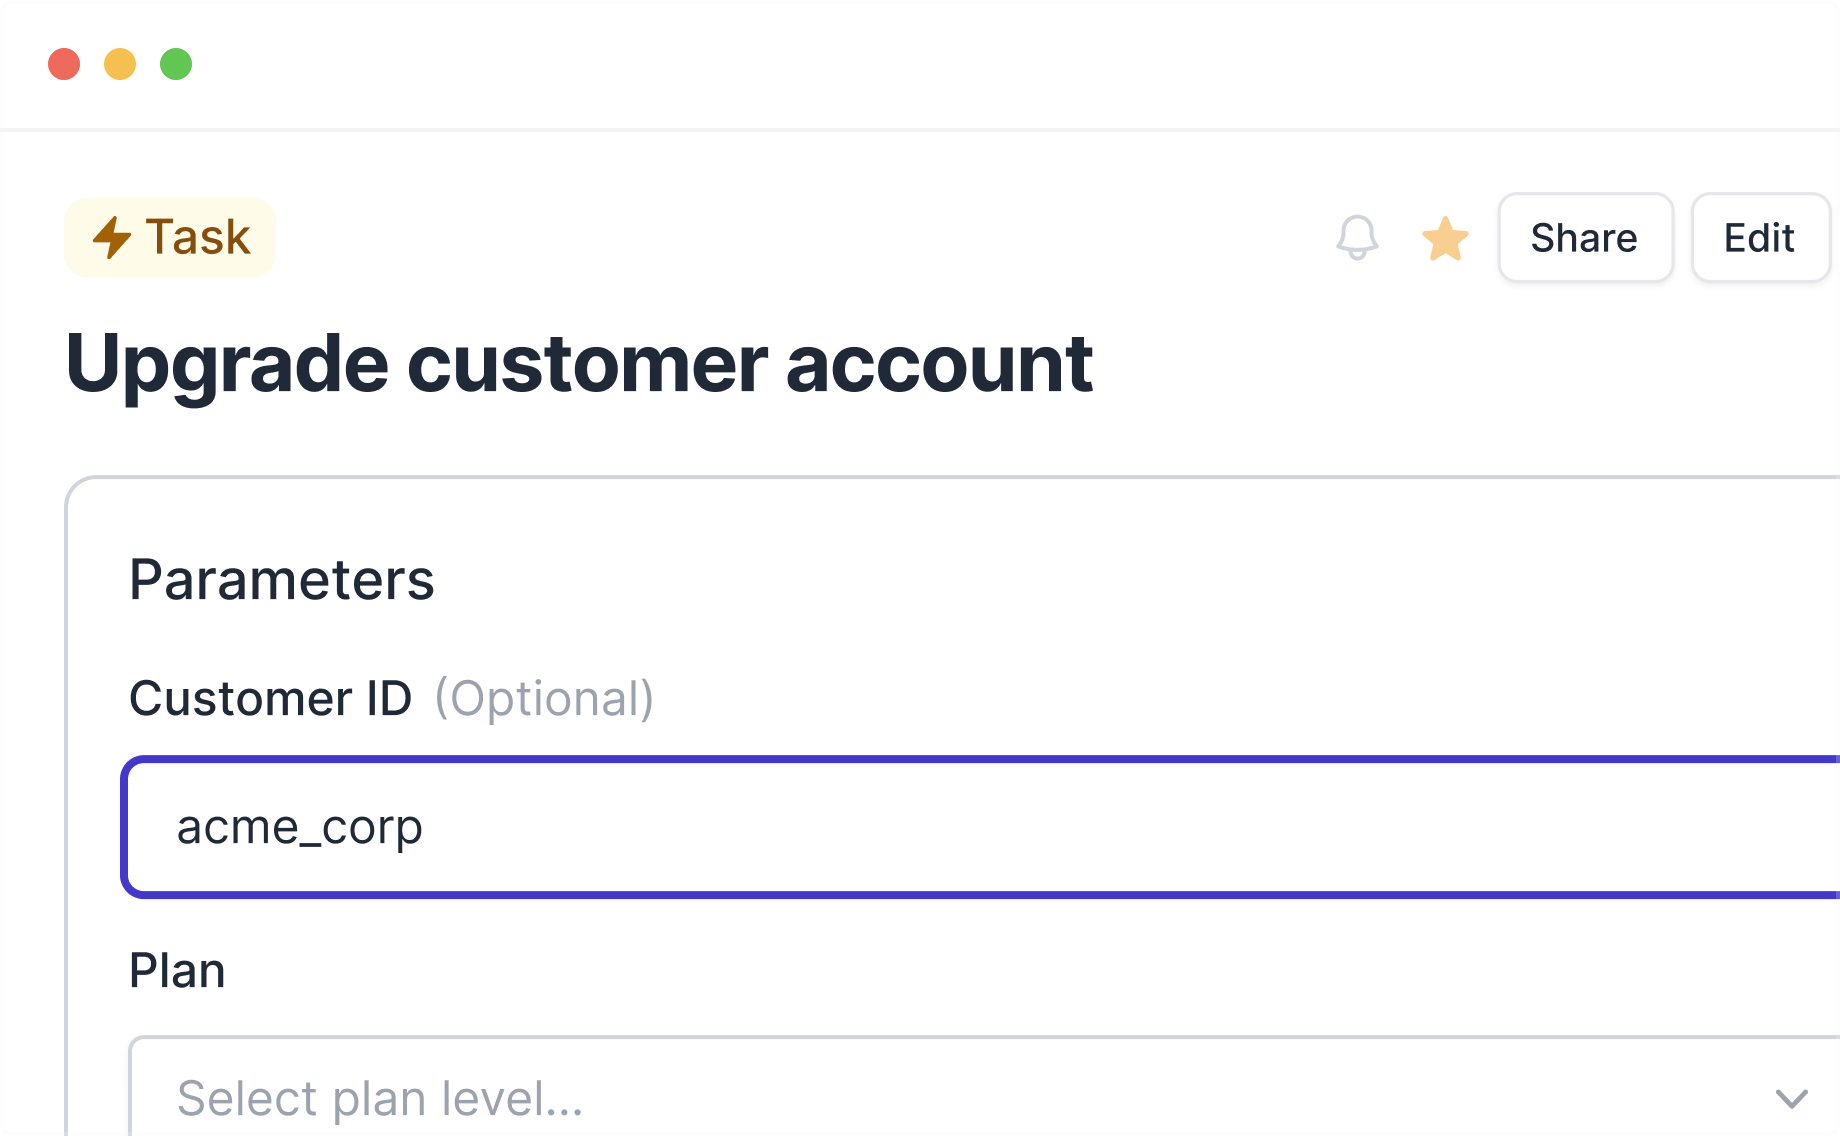
Task: Click the Task badge label text
Action: click(x=198, y=238)
